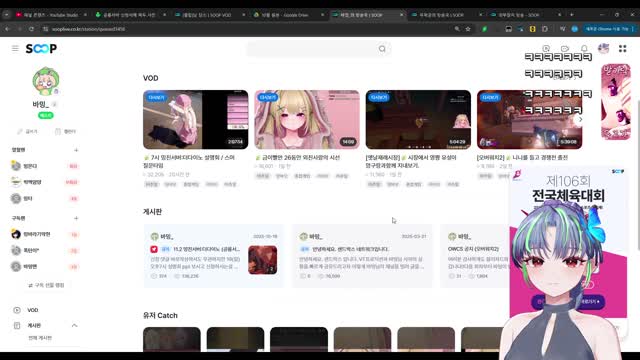
Task: Click the streamer's green character avatar
Action: [x=46, y=81]
